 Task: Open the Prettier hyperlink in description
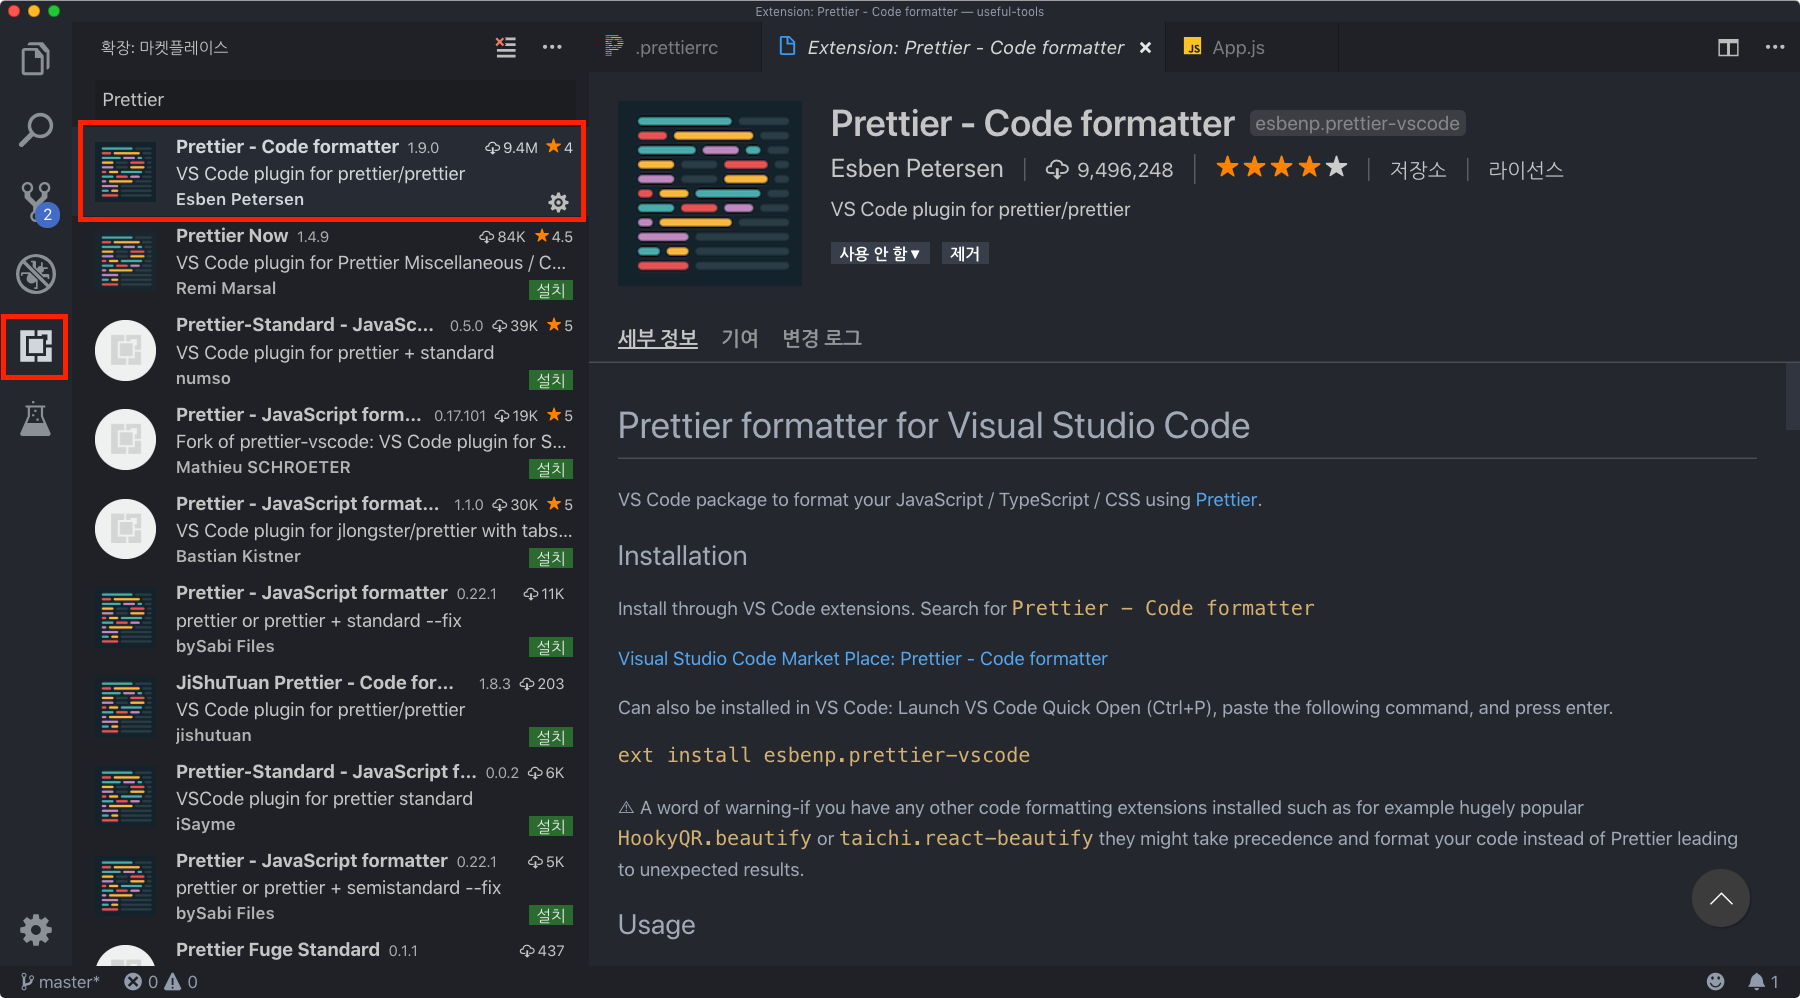tap(1226, 500)
